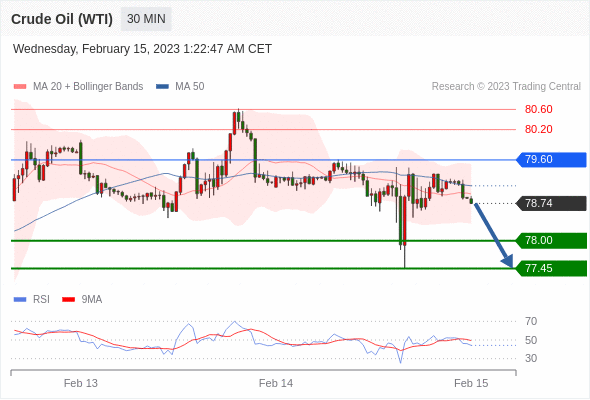Click the green 78.00 support price tag

tap(551, 240)
